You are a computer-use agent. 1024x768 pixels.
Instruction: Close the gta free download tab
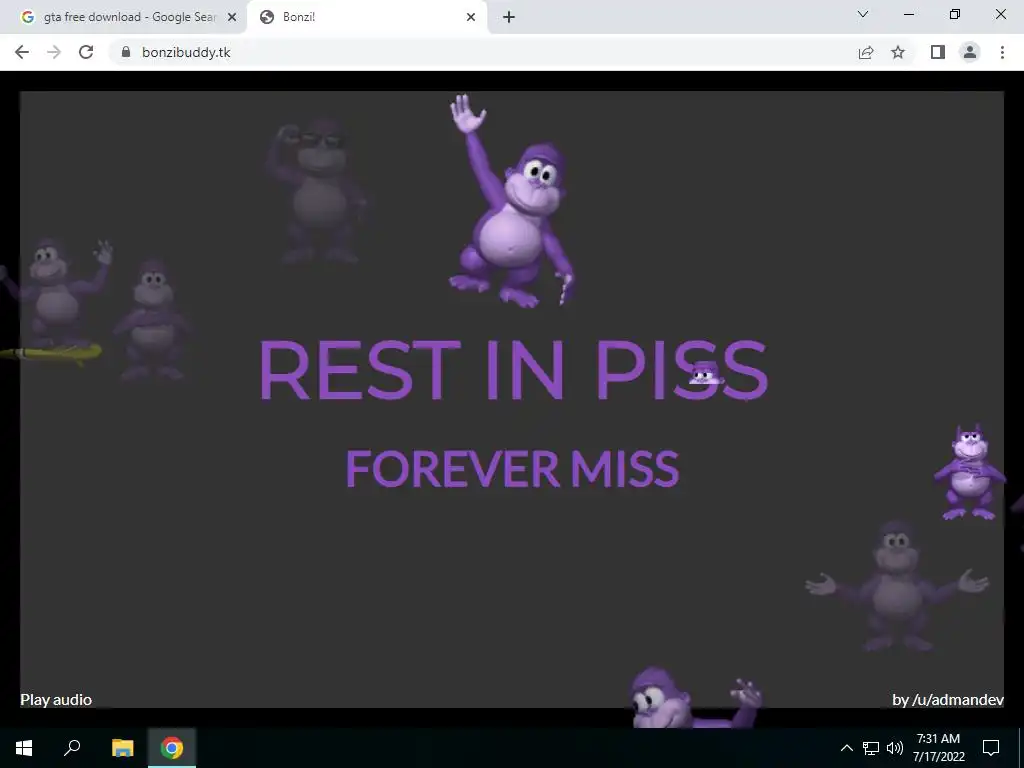(232, 18)
